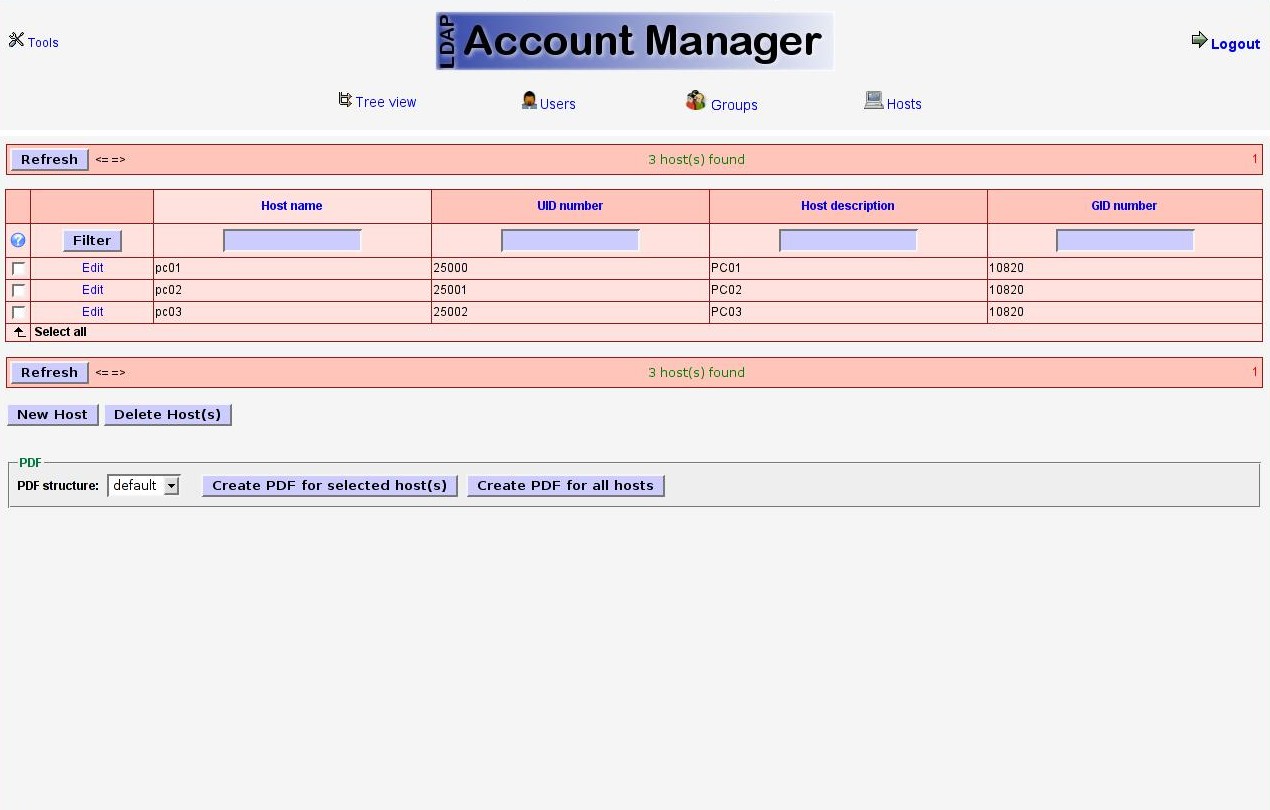Select the pc03 row checkbox
The width and height of the screenshot is (1270, 810).
click(x=18, y=313)
